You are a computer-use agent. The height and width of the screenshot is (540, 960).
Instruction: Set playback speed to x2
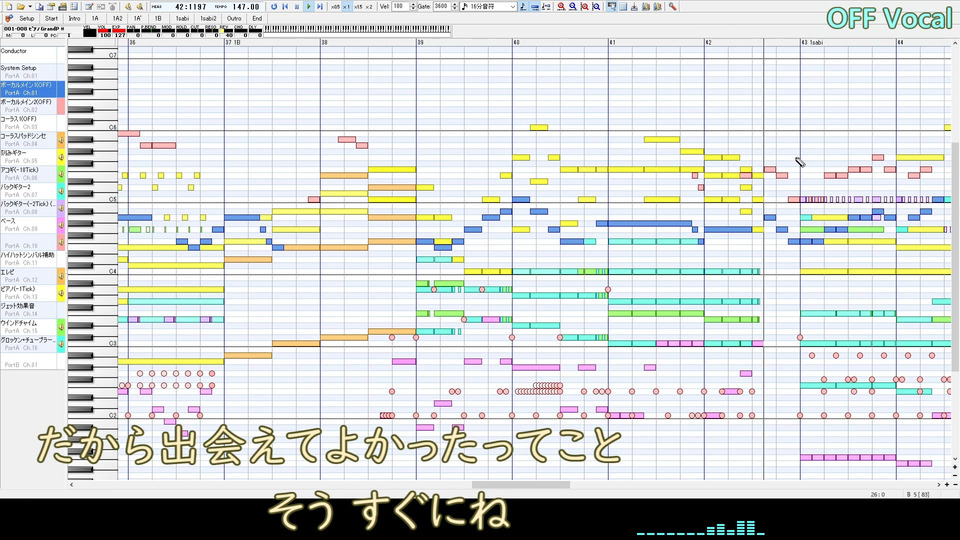[x=369, y=7]
